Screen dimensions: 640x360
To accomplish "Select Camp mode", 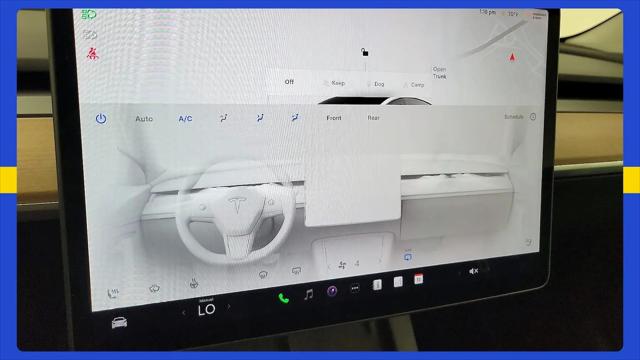I will coord(414,85).
